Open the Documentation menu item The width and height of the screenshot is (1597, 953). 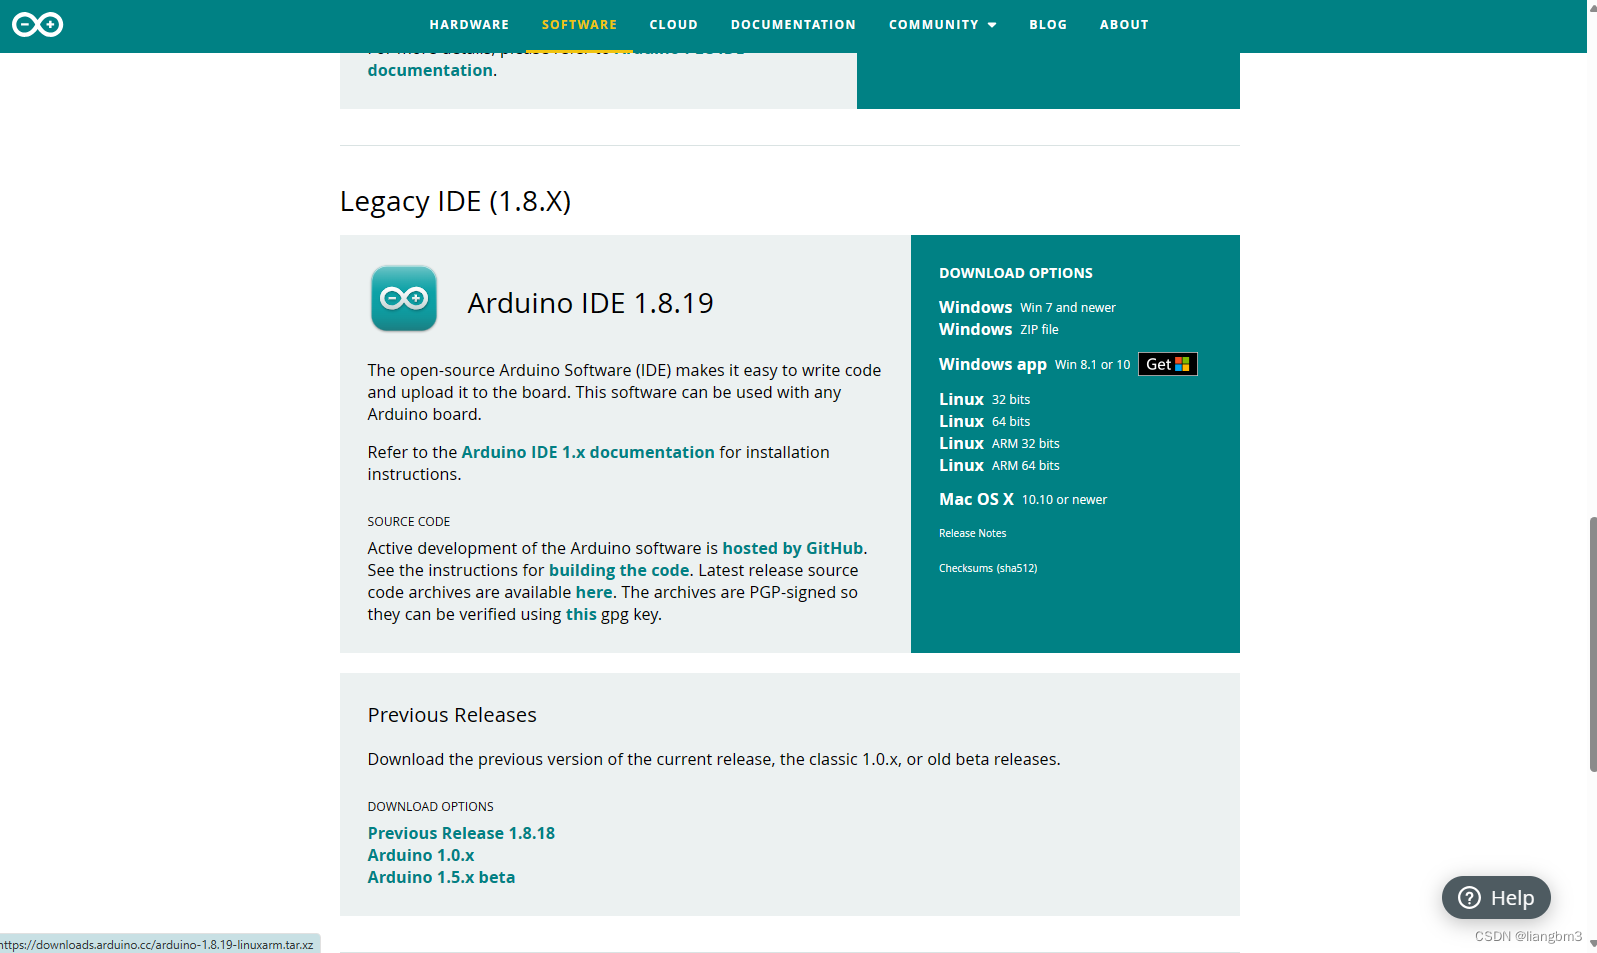793,25
